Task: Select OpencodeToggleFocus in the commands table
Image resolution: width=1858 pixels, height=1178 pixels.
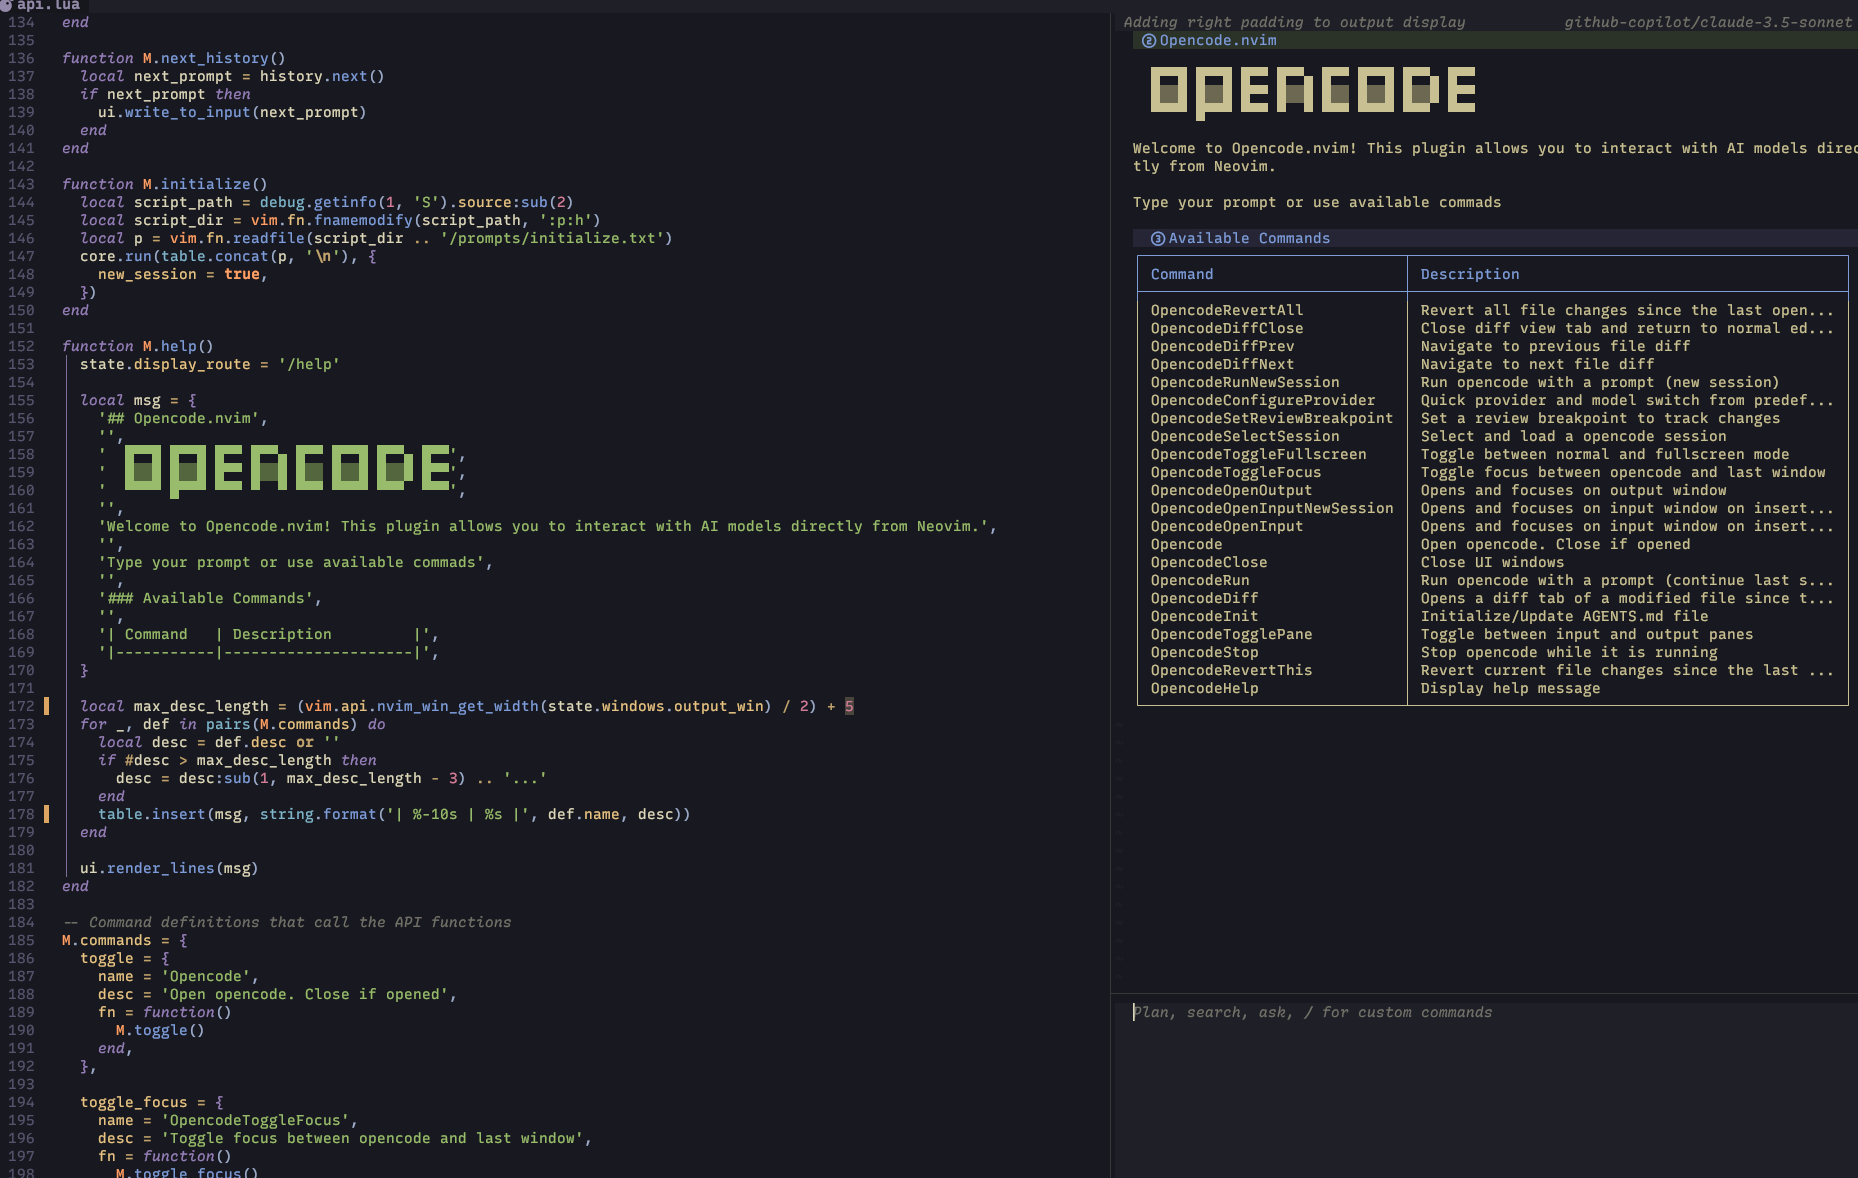Action: (1236, 472)
